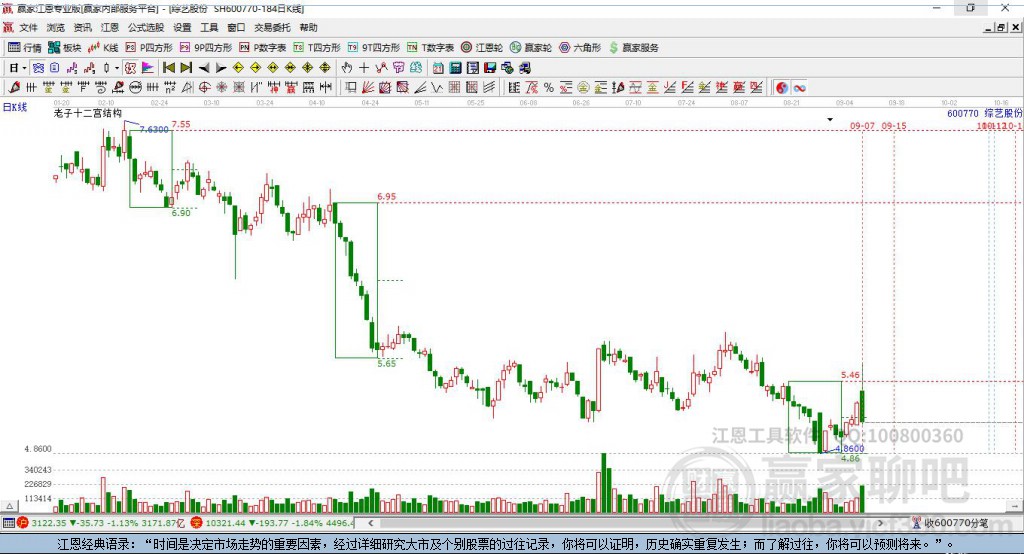Save chart with the floppy disk icon

point(490,67)
